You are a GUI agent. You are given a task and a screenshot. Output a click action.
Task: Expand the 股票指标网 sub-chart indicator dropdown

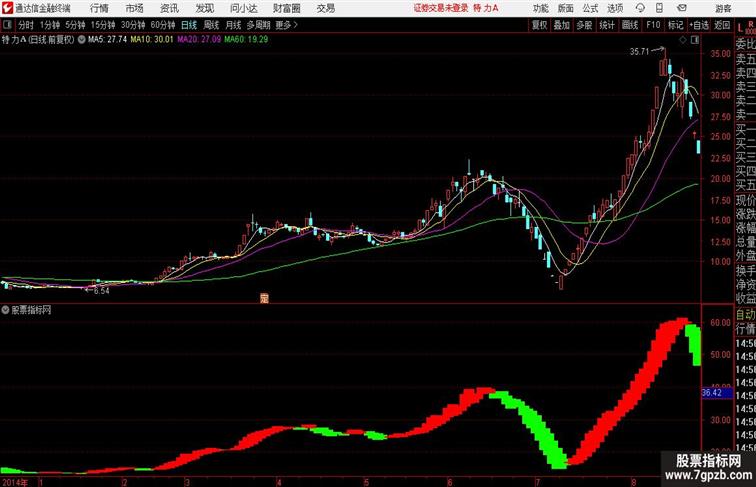click(x=5, y=310)
